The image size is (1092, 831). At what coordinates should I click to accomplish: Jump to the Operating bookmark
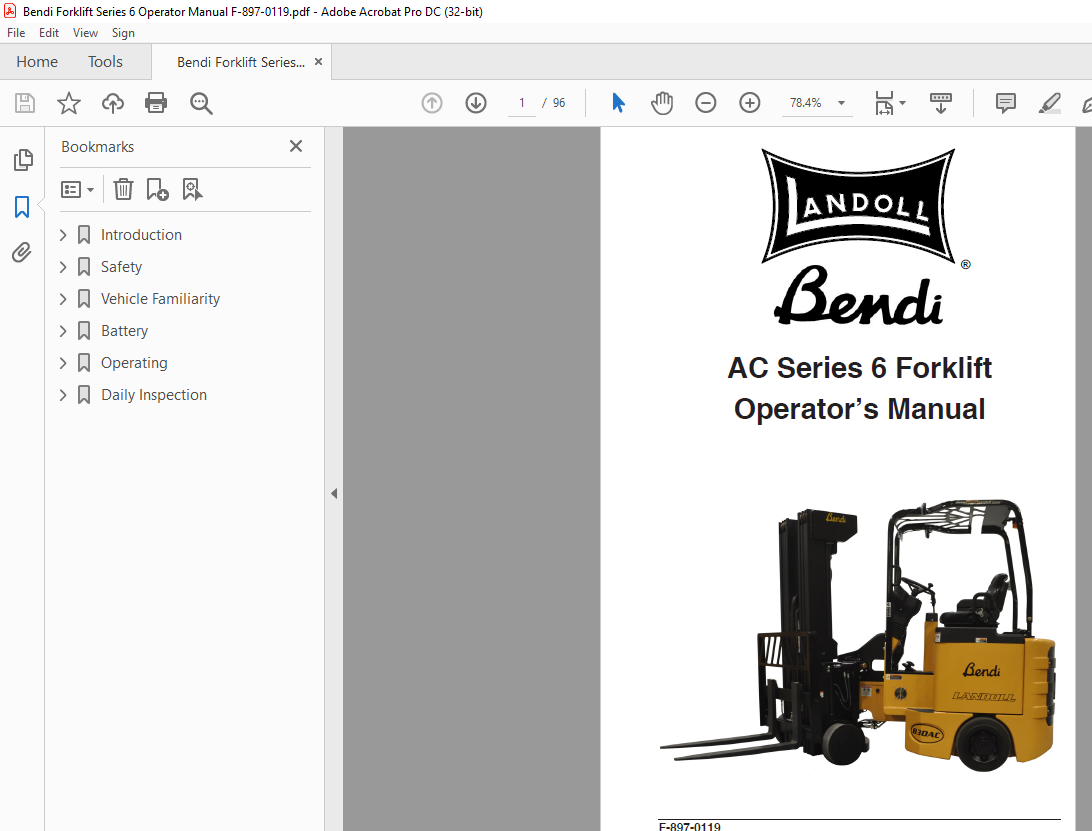click(134, 363)
